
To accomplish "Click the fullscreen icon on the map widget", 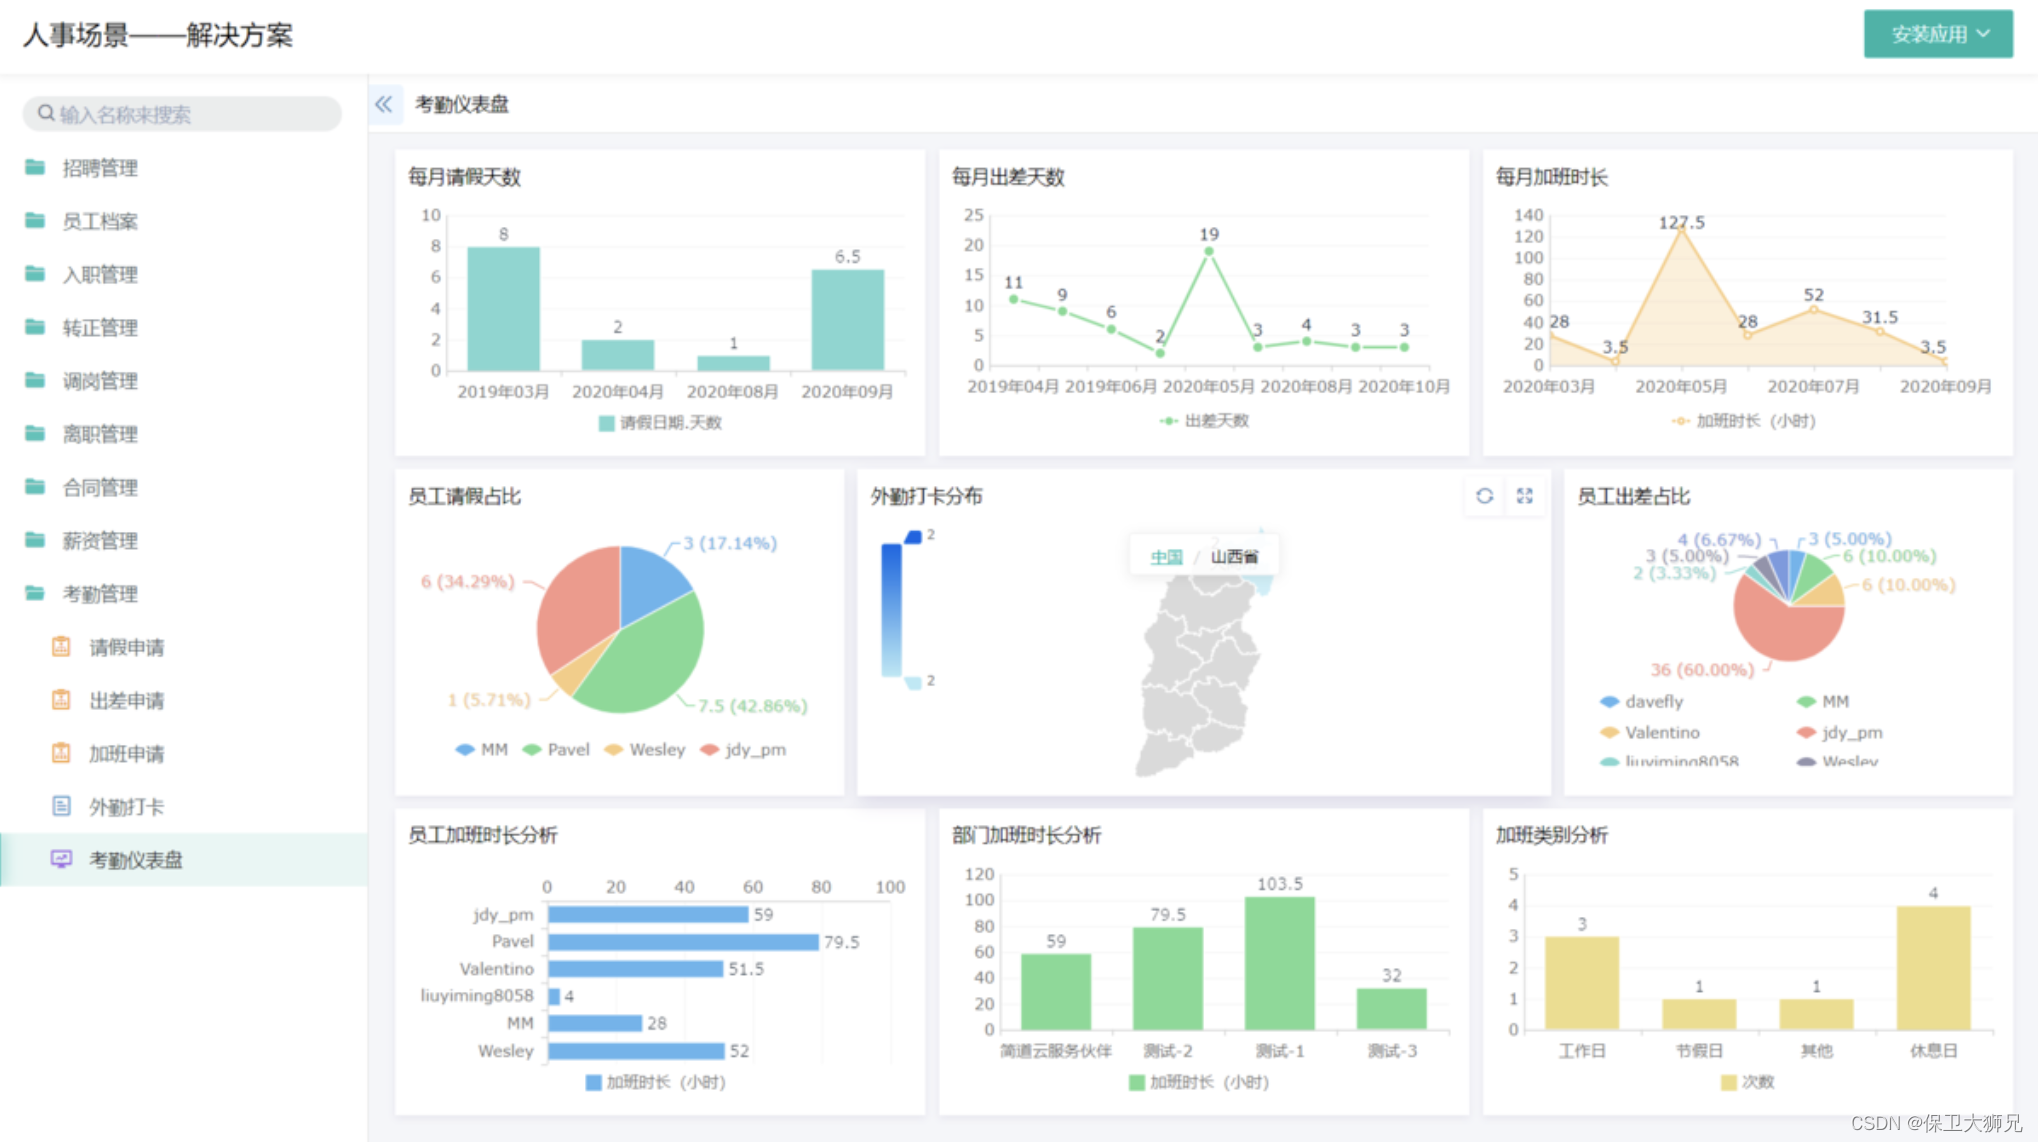I will pos(1524,496).
